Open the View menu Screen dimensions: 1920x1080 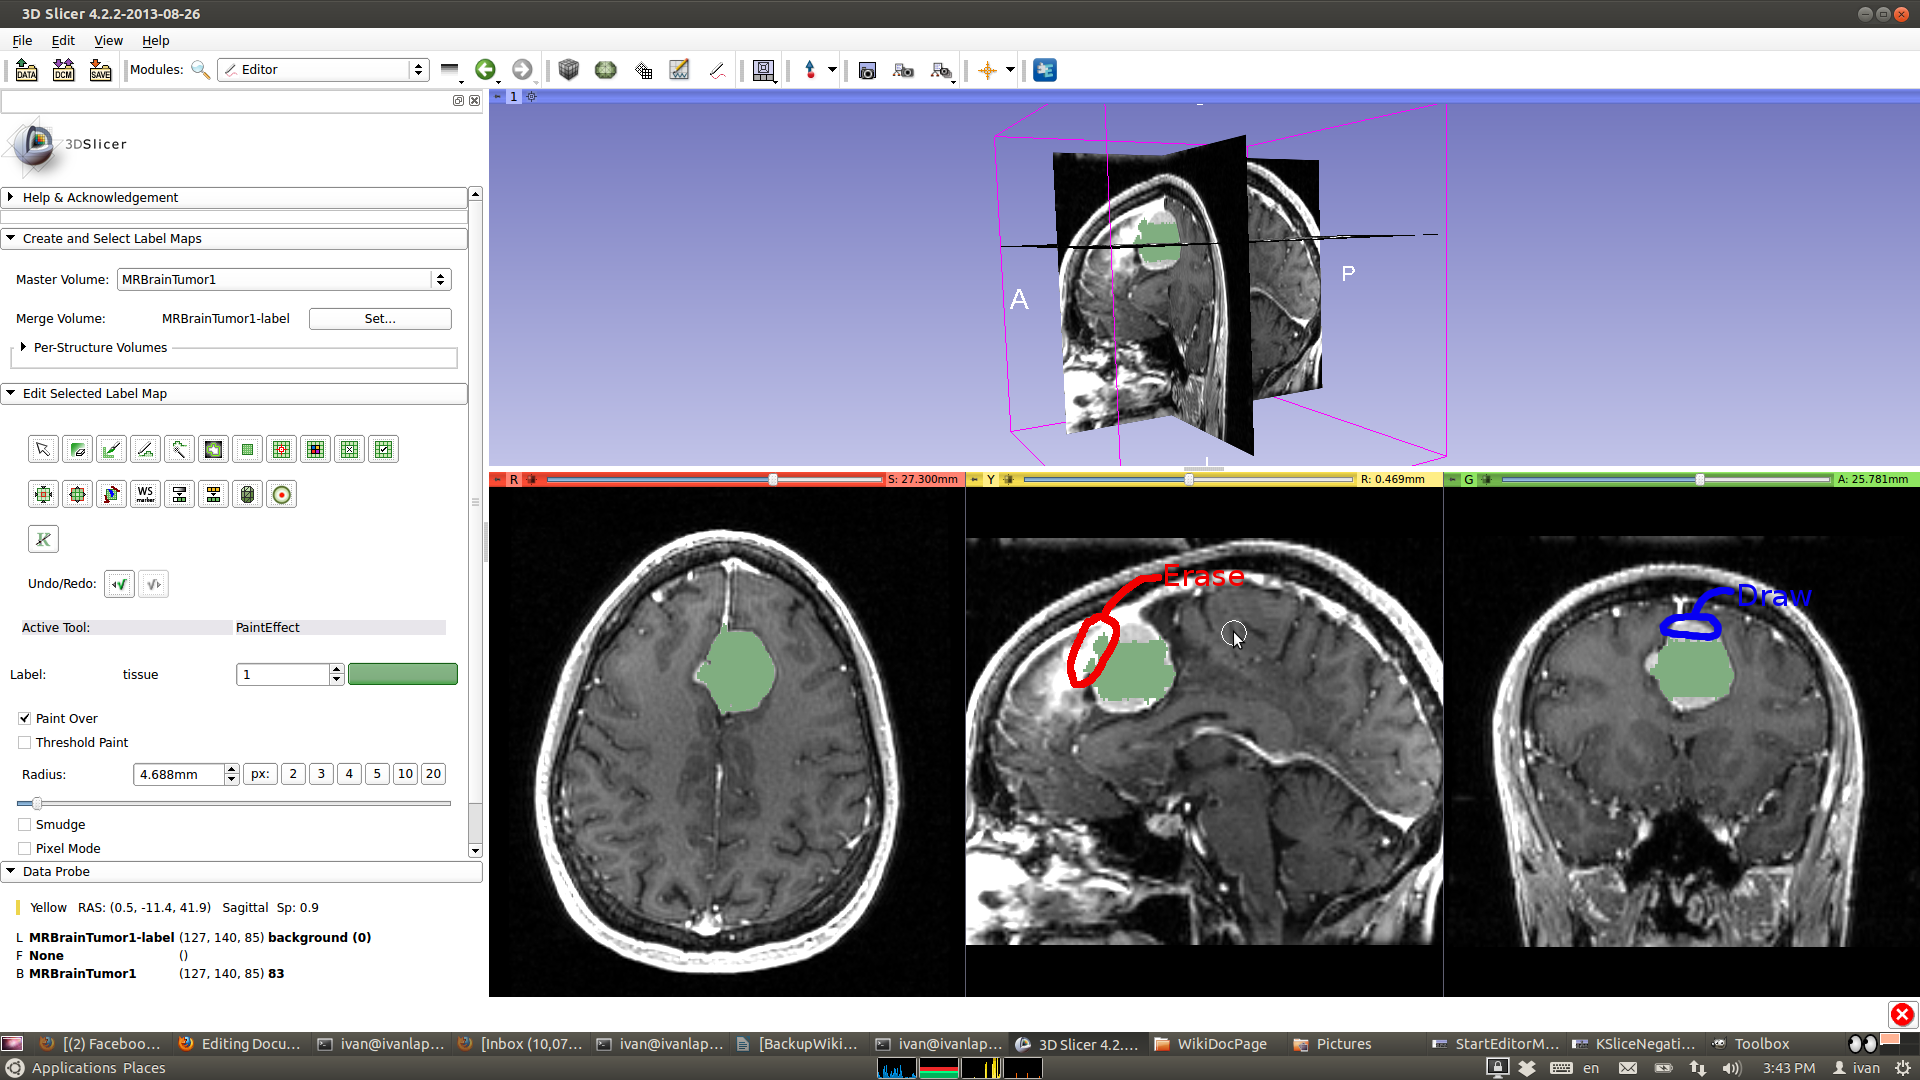[108, 41]
